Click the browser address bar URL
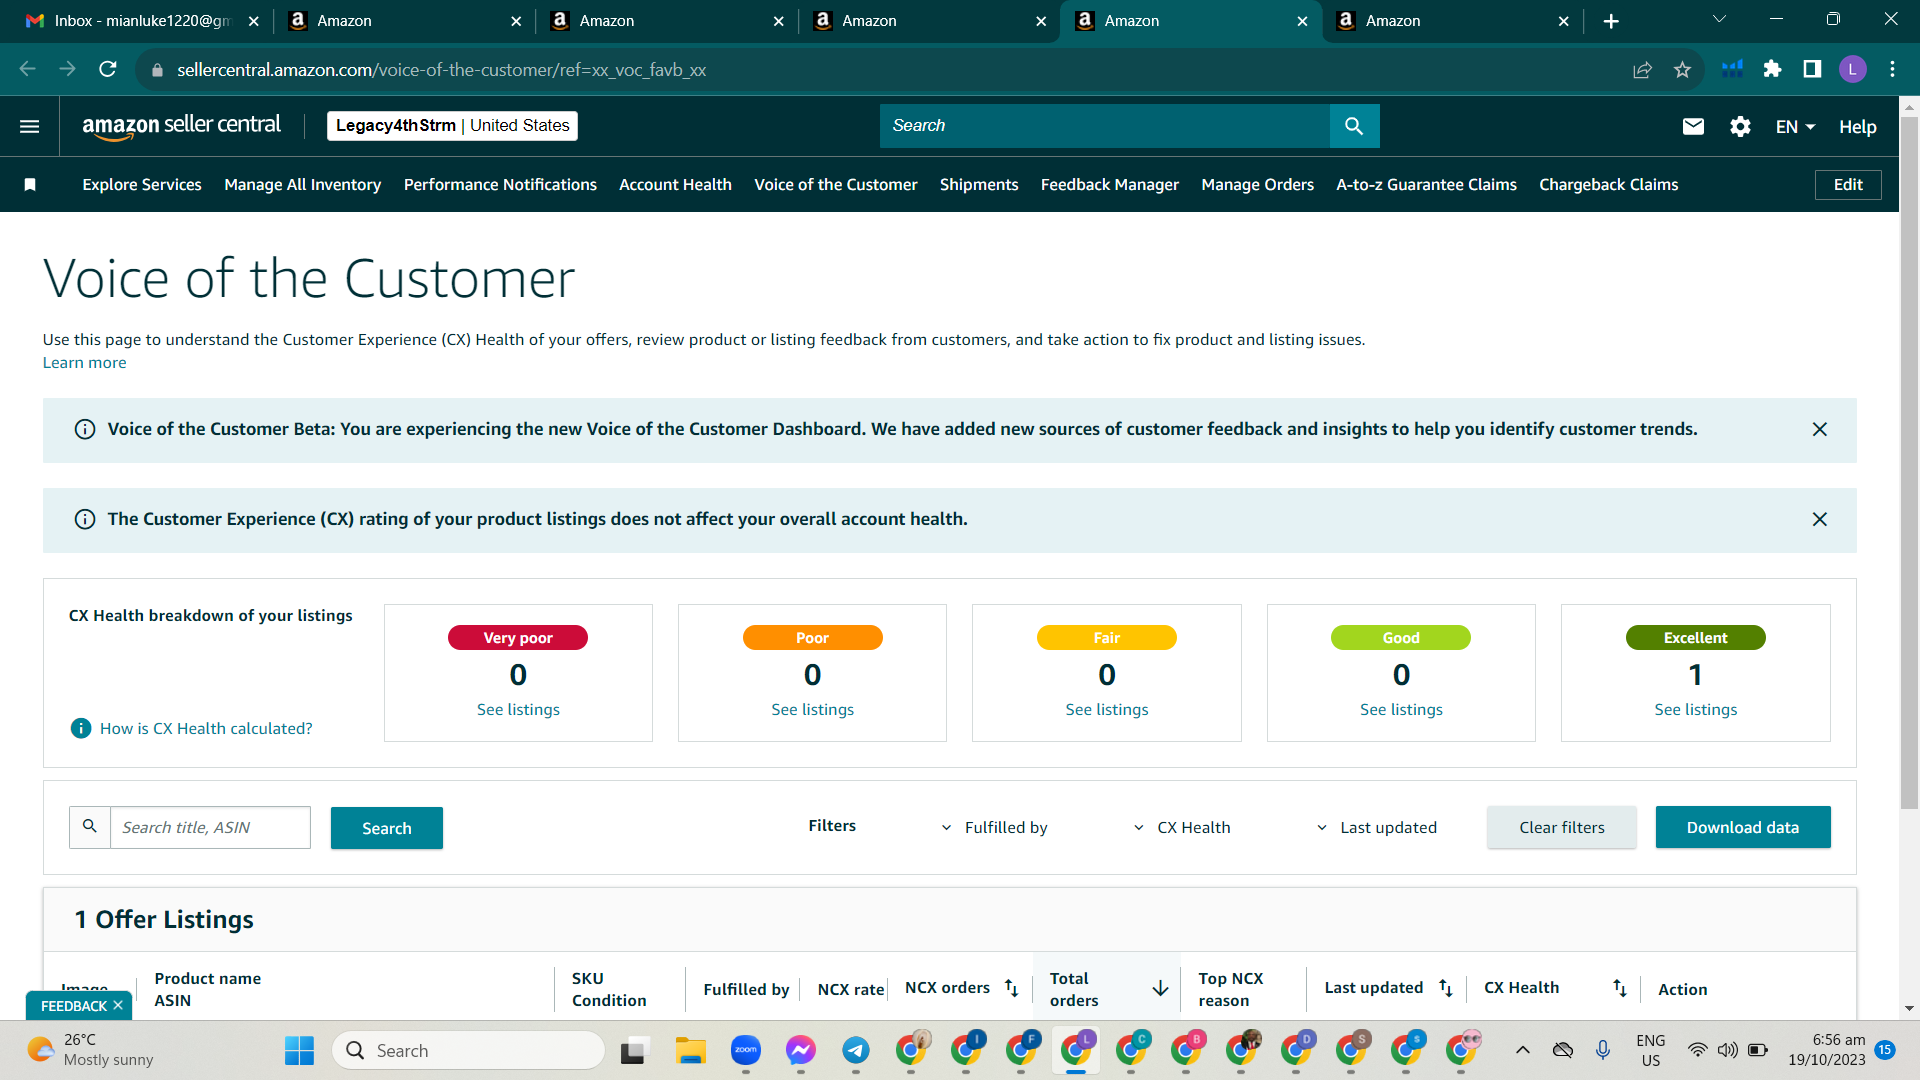Viewport: 1920px width, 1080px height. pos(441,70)
